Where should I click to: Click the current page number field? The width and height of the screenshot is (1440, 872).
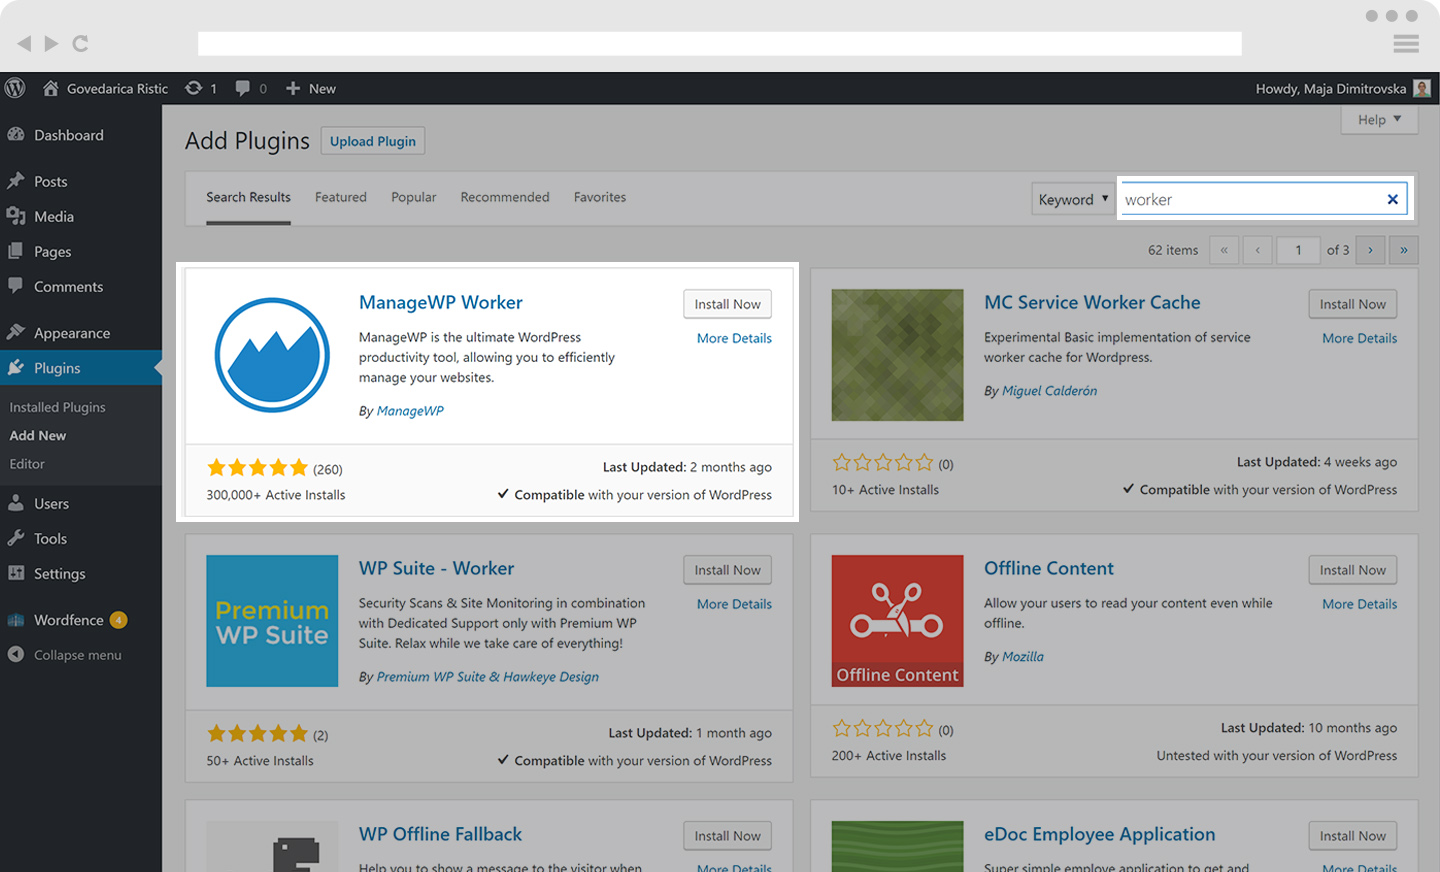[x=1298, y=250]
